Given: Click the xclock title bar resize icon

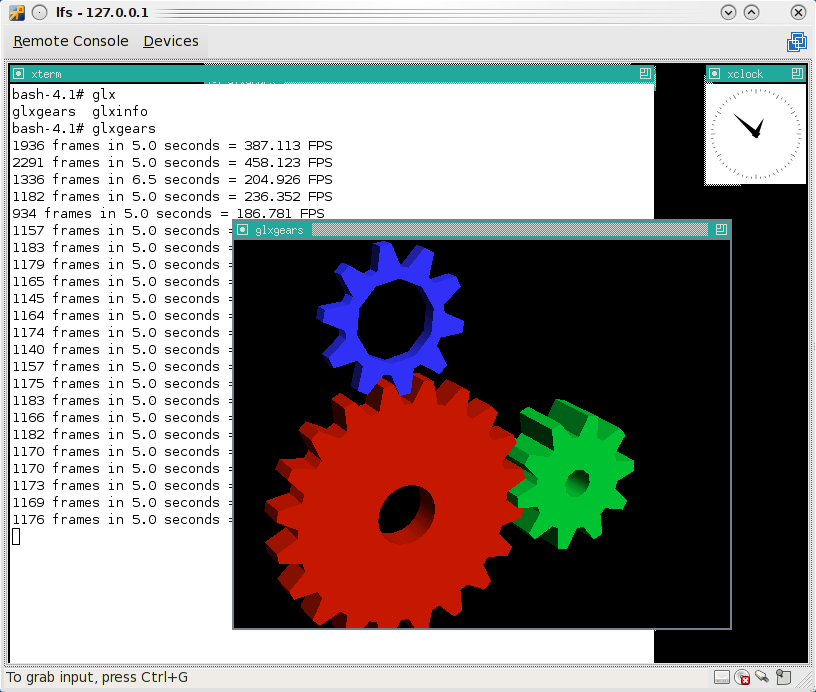Looking at the screenshot, I should click(x=796, y=73).
